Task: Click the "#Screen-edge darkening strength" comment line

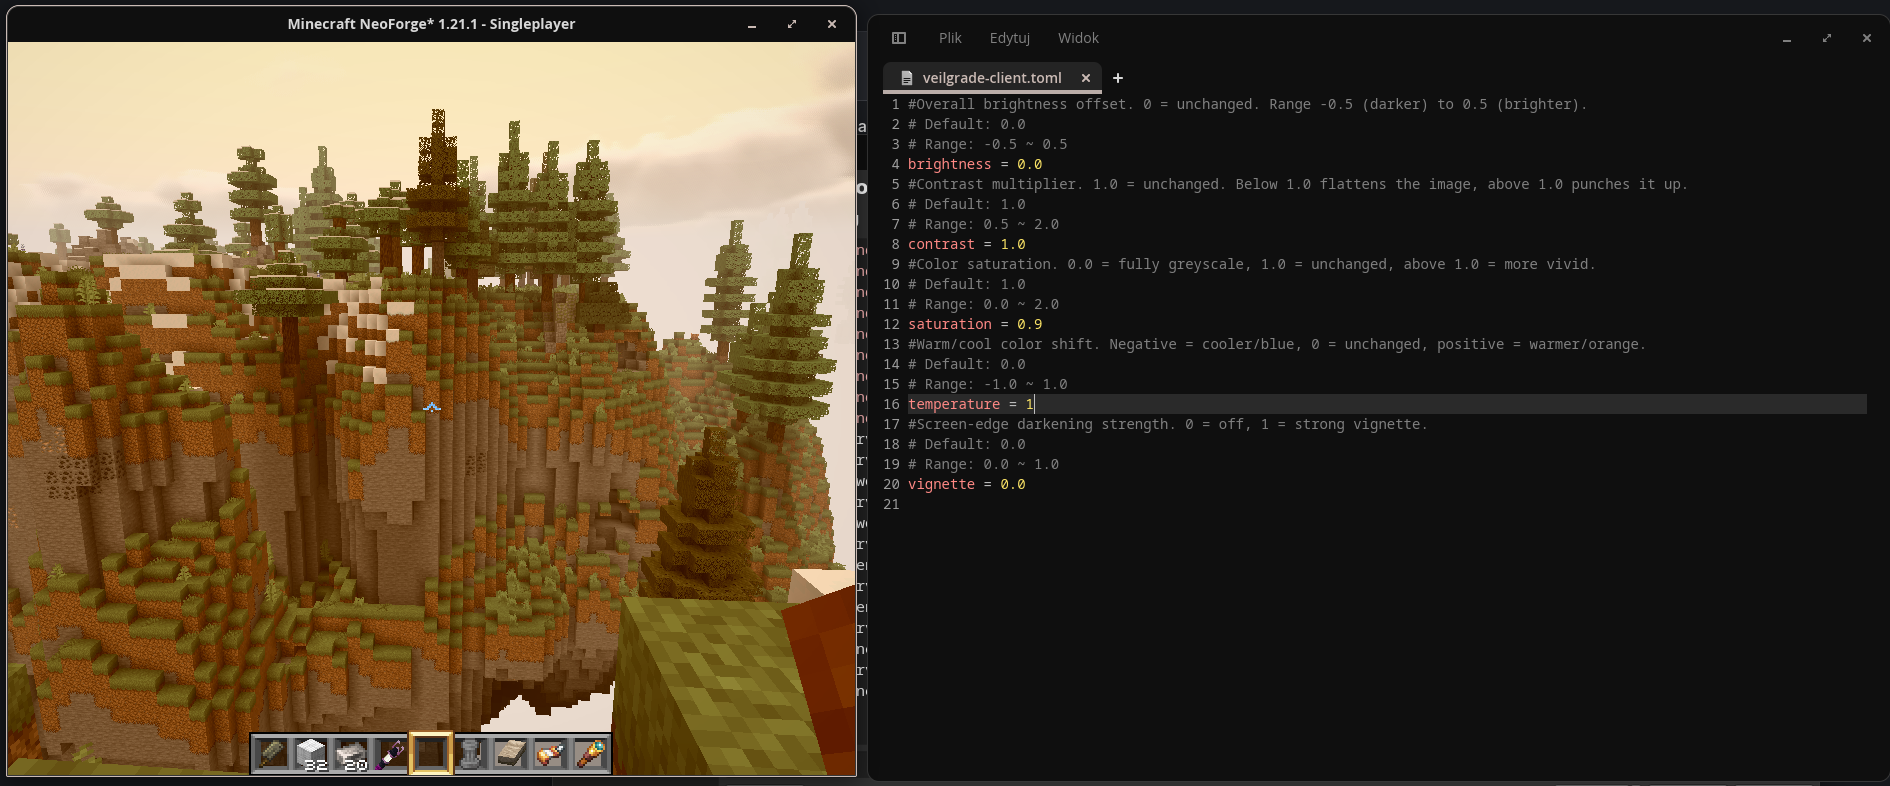Action: click(x=1167, y=424)
